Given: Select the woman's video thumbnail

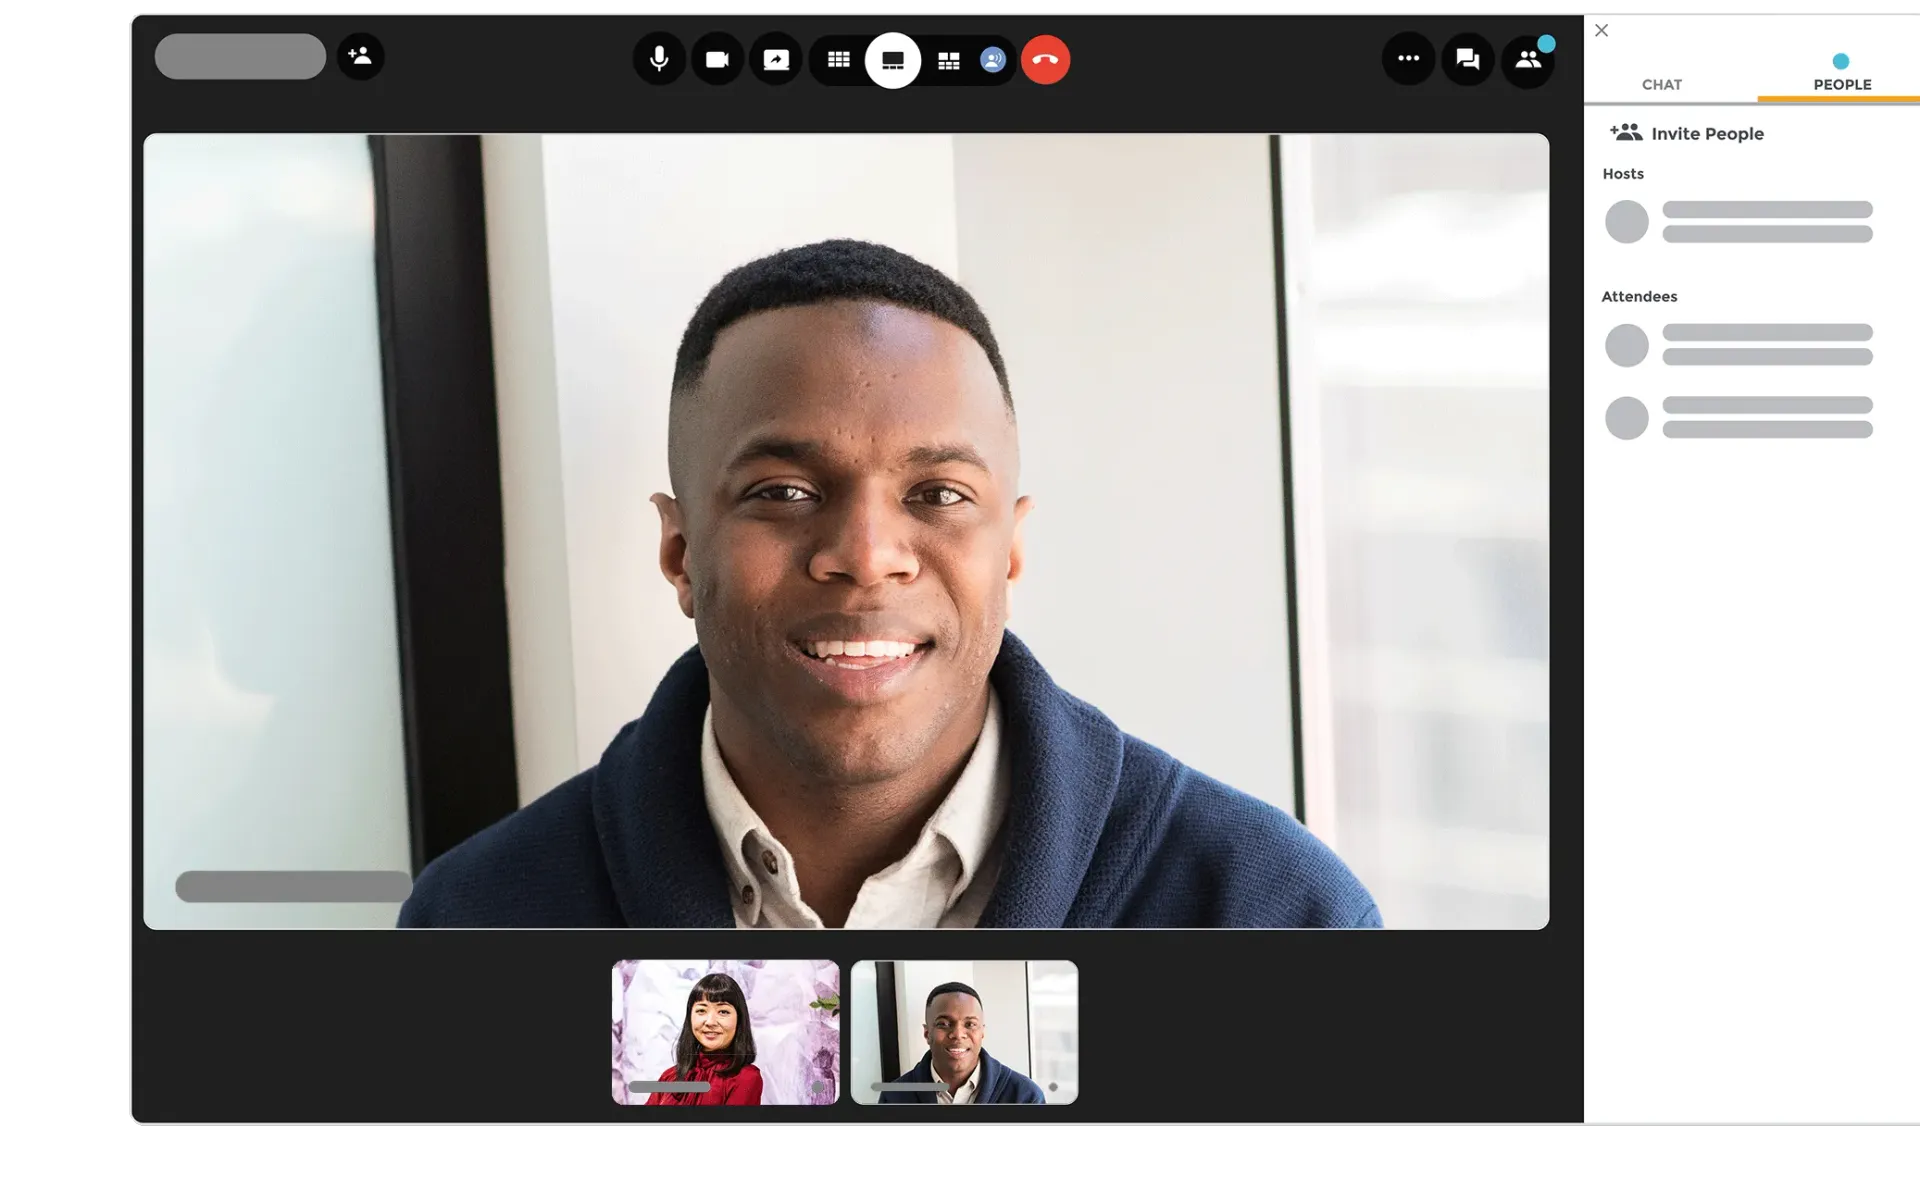Looking at the screenshot, I should coord(726,1031).
